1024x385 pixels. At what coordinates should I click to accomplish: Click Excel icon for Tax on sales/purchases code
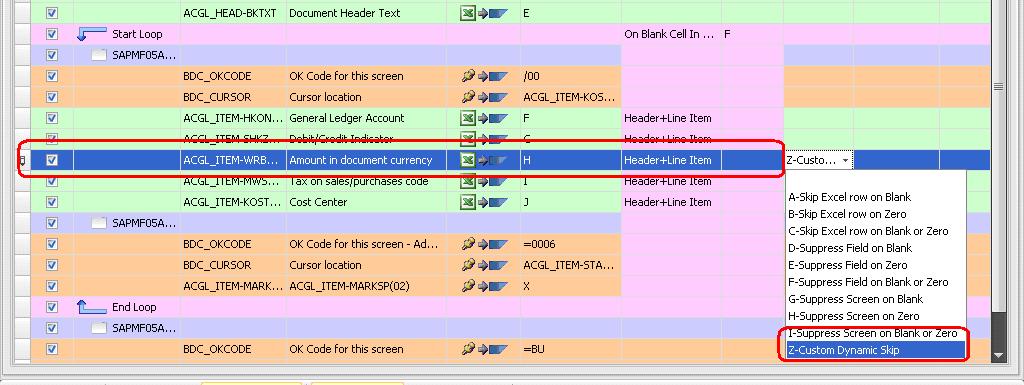(467, 181)
